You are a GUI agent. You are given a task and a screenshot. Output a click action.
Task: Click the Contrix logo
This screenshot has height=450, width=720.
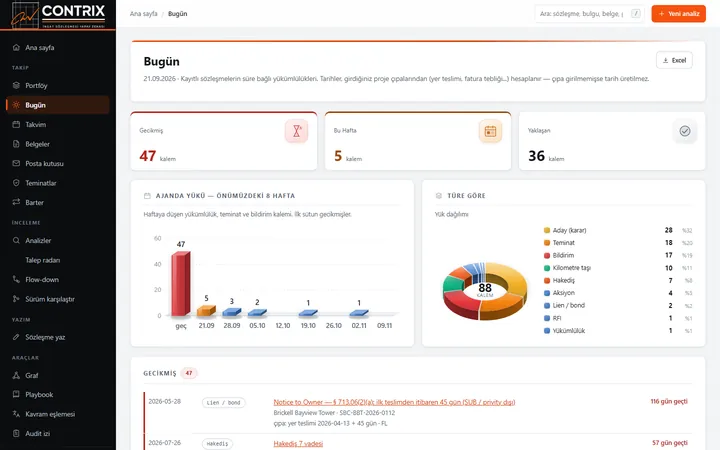click(58, 15)
